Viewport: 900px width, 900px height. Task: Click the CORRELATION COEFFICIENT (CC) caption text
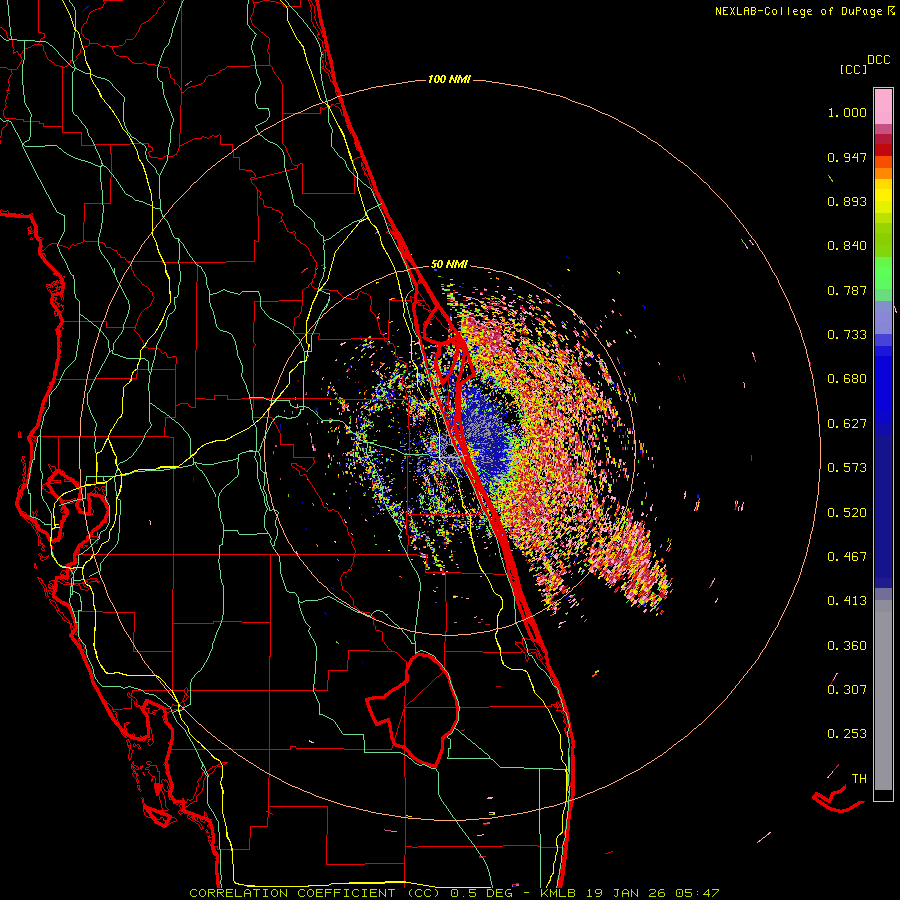coord(315,893)
